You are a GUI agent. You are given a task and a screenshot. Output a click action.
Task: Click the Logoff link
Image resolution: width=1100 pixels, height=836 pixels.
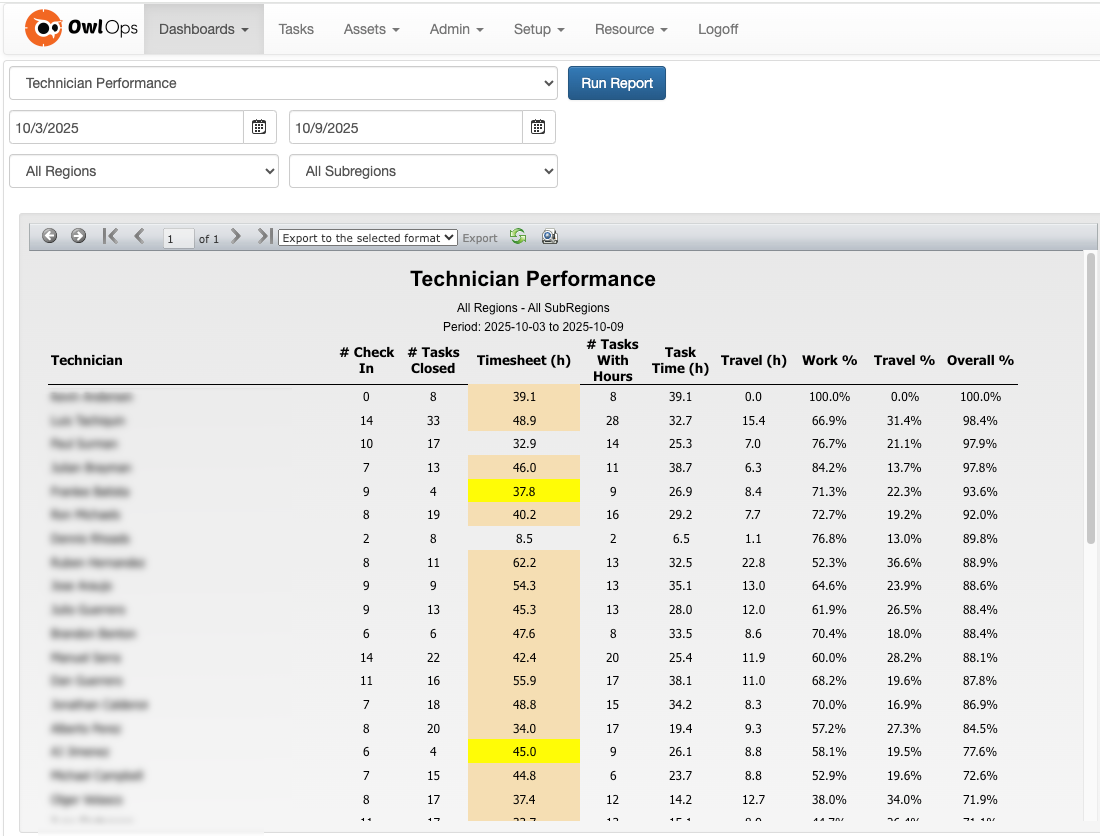tap(717, 29)
